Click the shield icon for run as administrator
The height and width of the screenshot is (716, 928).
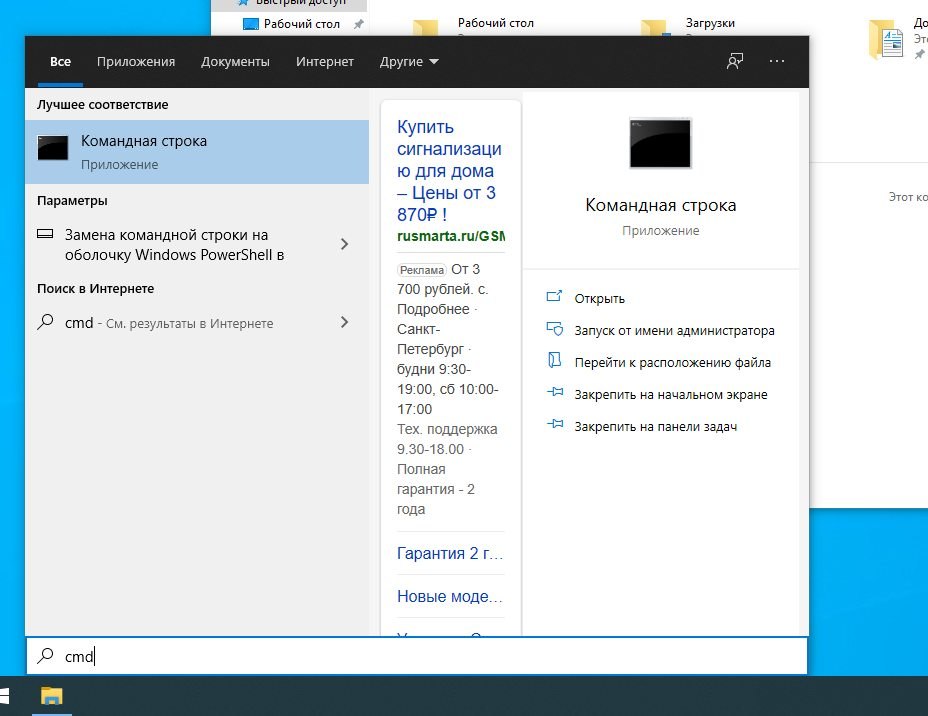(x=555, y=328)
